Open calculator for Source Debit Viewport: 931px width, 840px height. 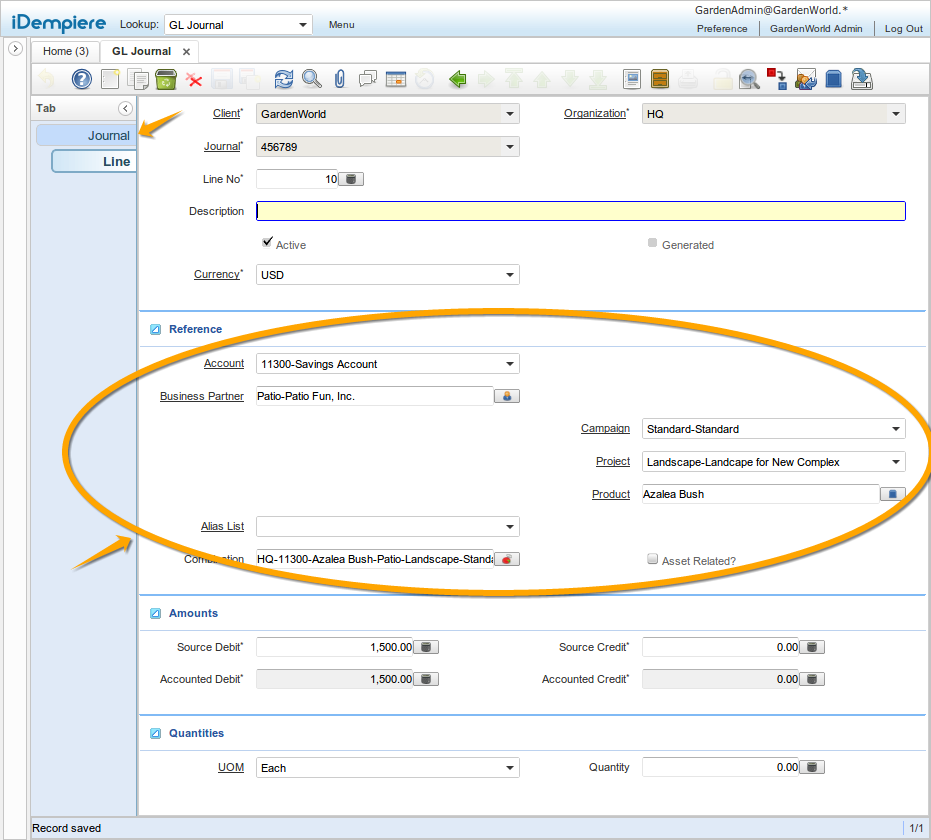[x=426, y=647]
